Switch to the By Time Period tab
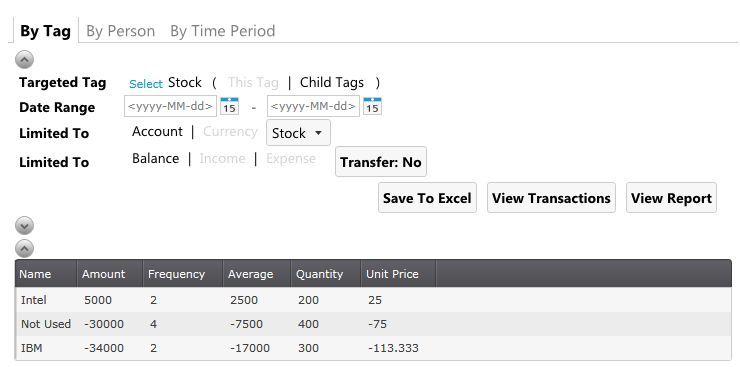 (x=222, y=31)
